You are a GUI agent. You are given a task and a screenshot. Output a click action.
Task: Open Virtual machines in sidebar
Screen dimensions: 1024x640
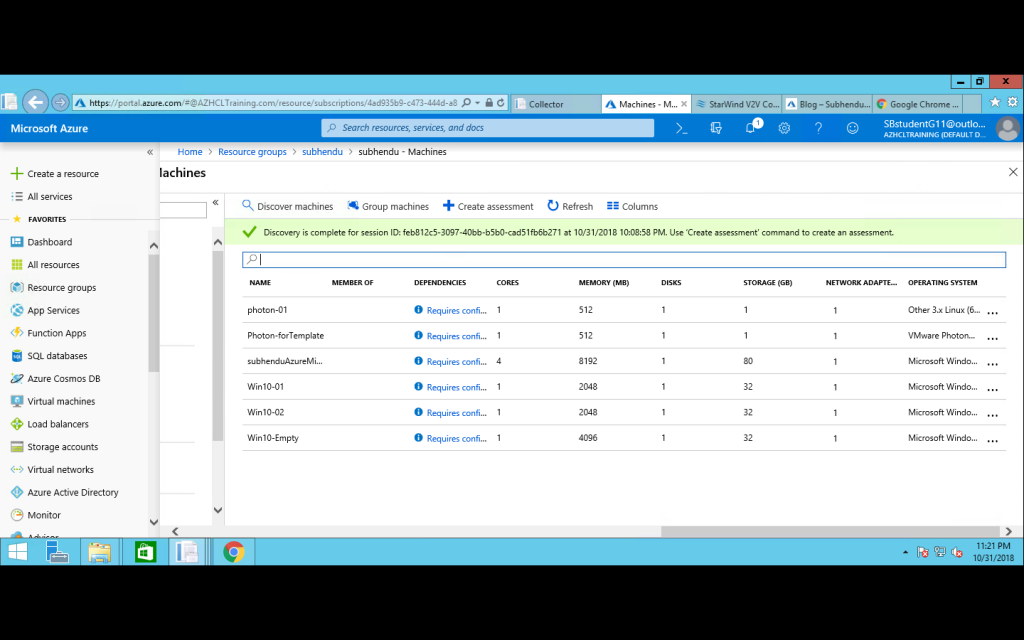pos(61,402)
